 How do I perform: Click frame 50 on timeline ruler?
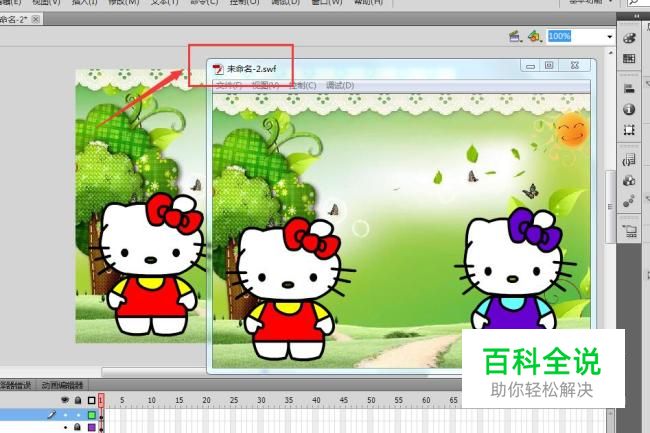(371, 400)
